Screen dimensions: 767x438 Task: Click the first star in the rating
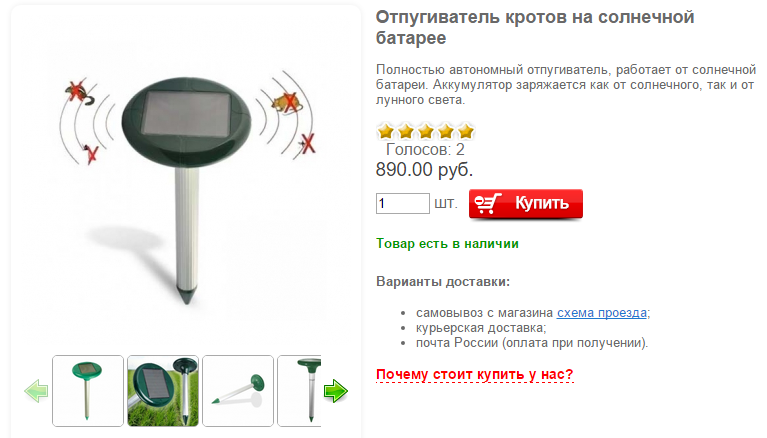coord(386,131)
